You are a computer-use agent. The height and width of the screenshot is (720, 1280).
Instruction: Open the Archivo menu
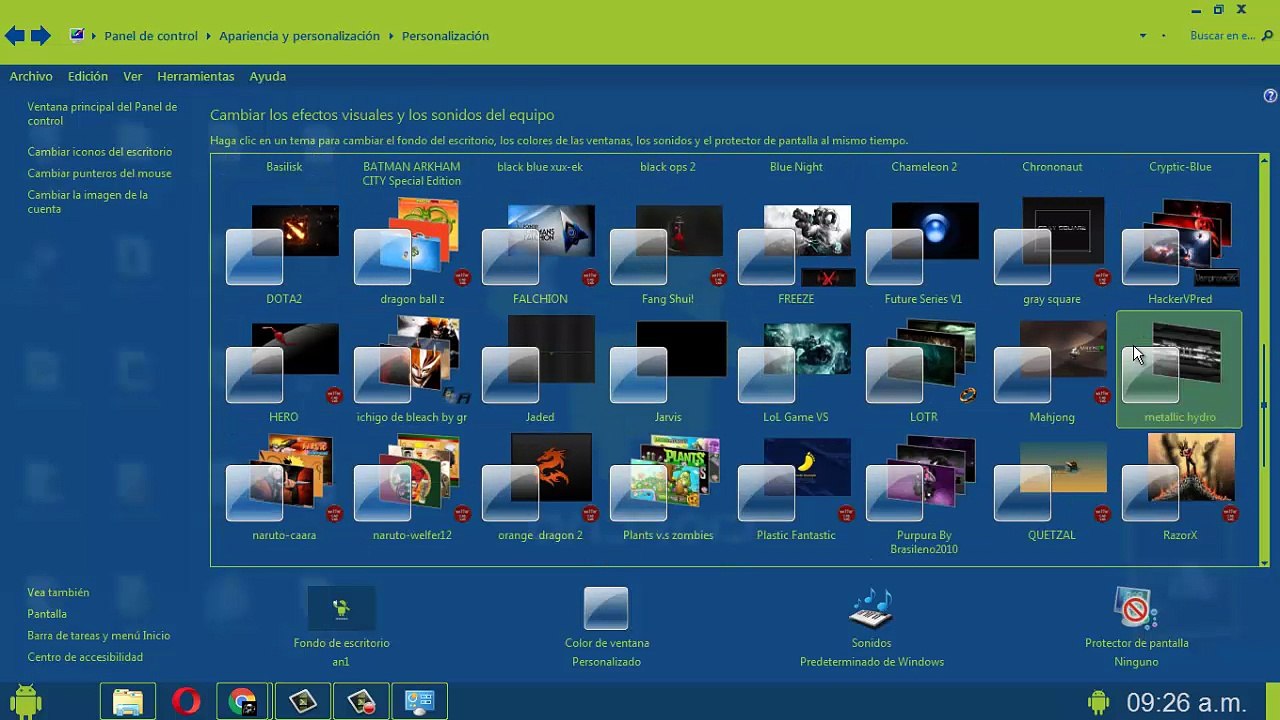point(31,76)
